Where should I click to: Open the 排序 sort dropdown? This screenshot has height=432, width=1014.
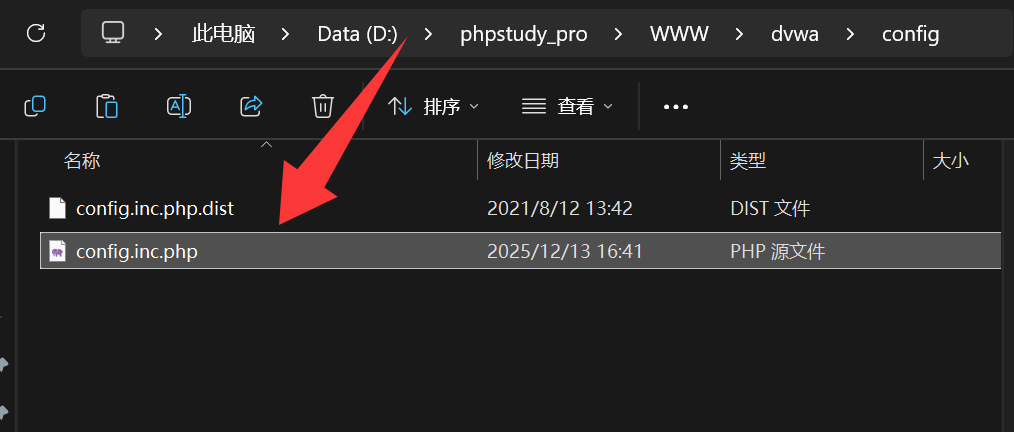click(433, 106)
